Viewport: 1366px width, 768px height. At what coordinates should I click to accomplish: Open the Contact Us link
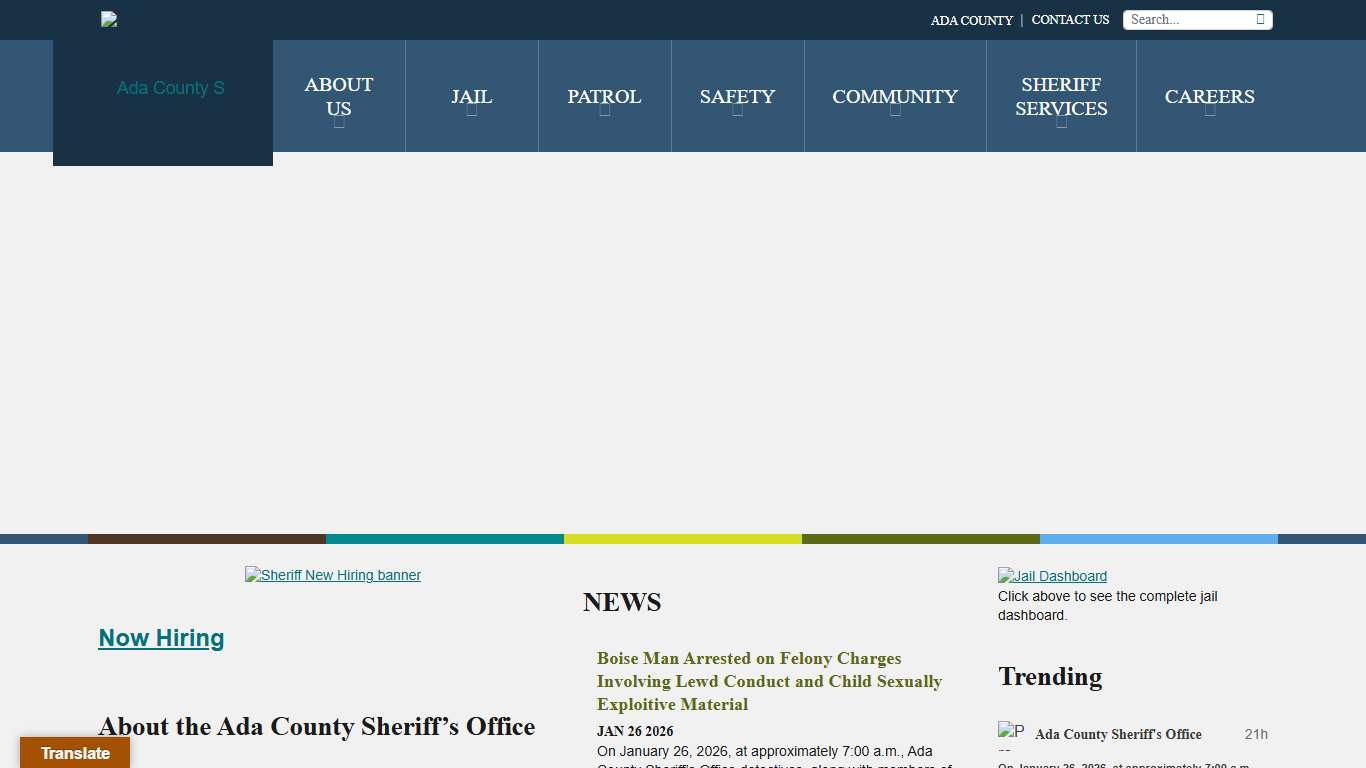click(x=1070, y=20)
